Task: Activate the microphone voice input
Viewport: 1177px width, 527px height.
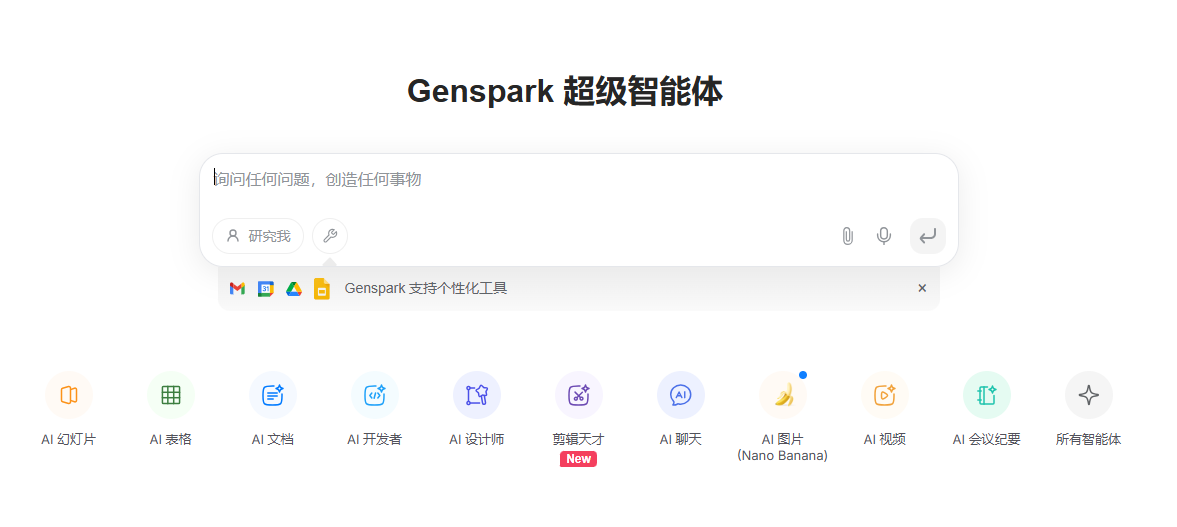Action: pyautogui.click(x=884, y=236)
